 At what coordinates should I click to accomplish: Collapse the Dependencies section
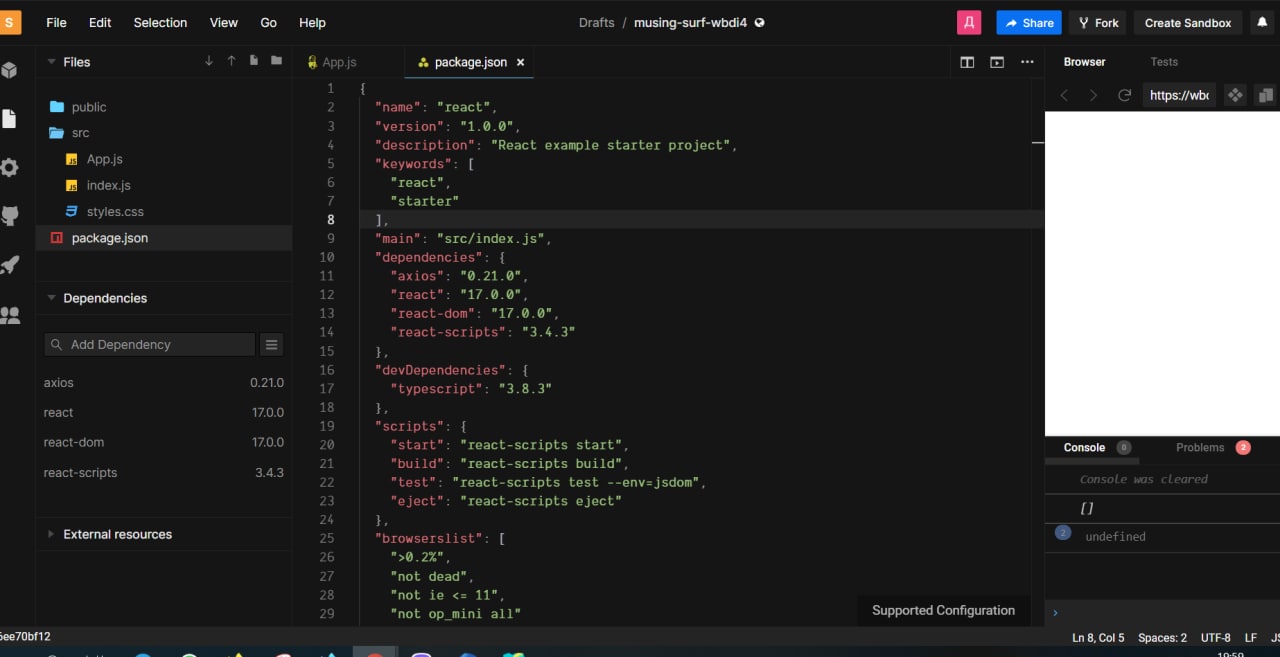pos(104,298)
